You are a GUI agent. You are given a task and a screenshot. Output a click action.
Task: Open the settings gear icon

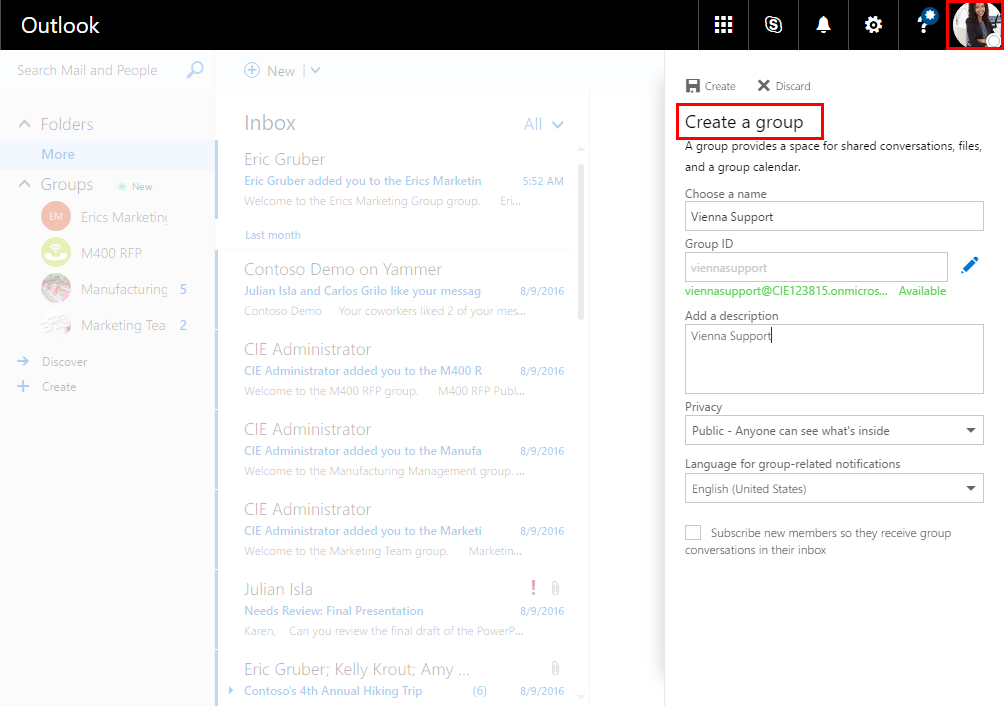[x=873, y=25]
